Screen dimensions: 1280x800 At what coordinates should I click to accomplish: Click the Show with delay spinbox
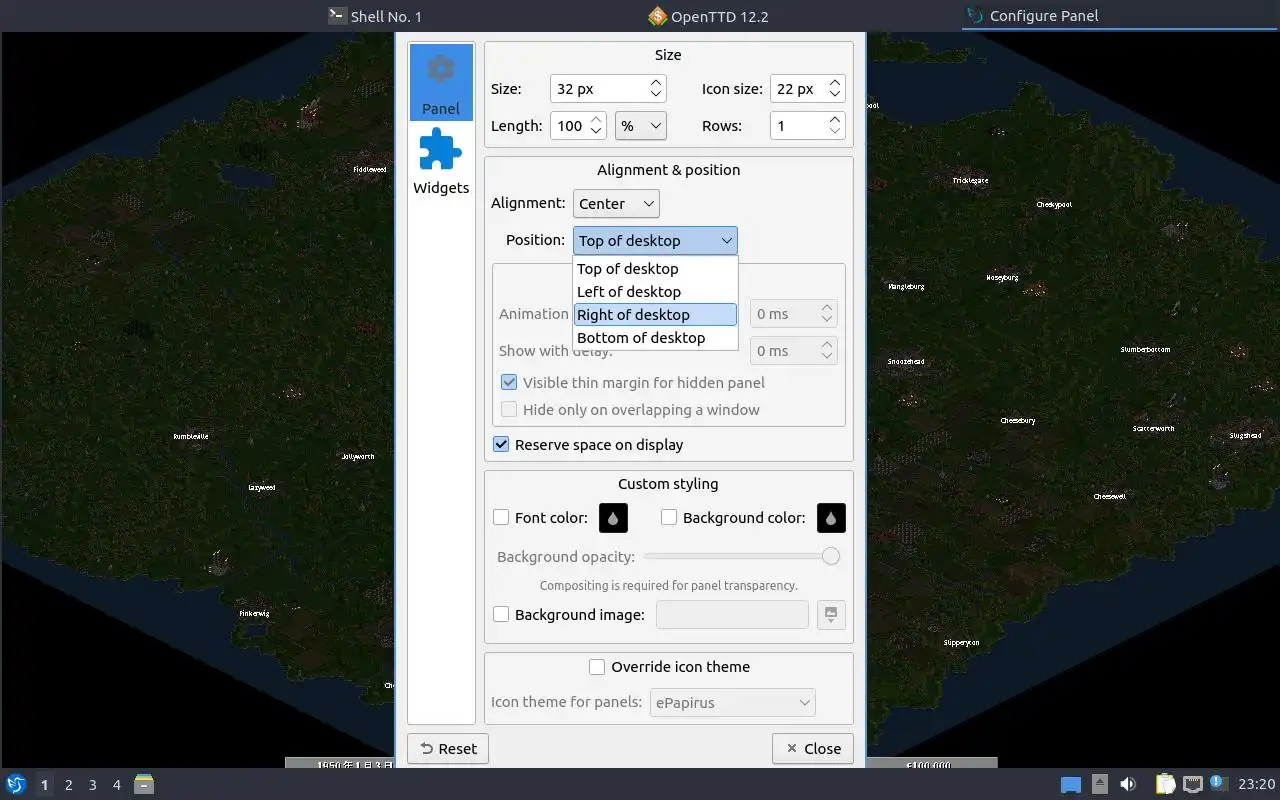click(x=794, y=351)
